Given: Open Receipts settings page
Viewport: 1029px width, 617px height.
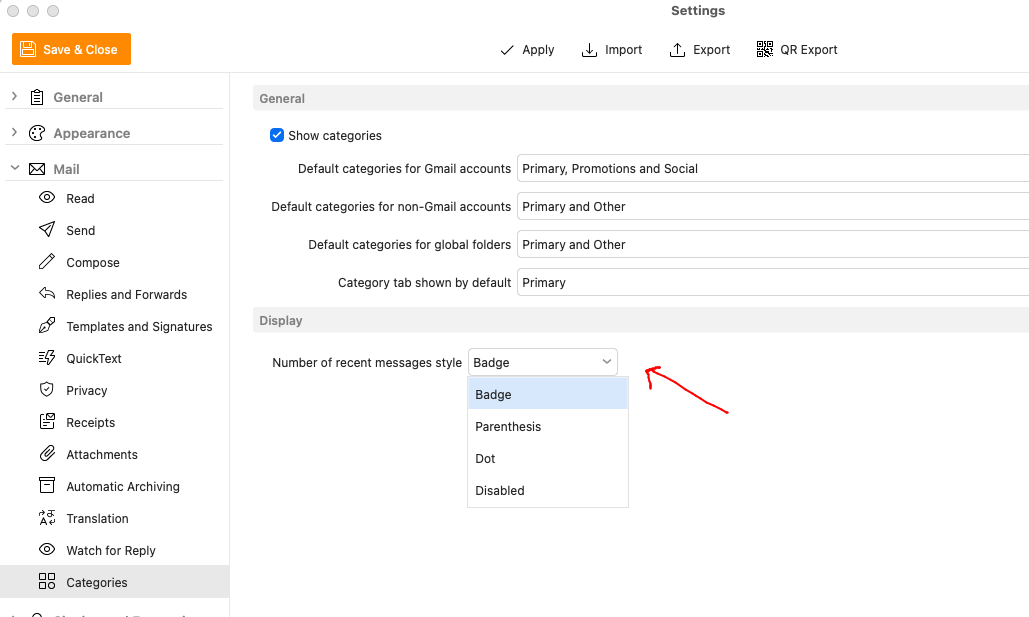Looking at the screenshot, I should pyautogui.click(x=115, y=423).
